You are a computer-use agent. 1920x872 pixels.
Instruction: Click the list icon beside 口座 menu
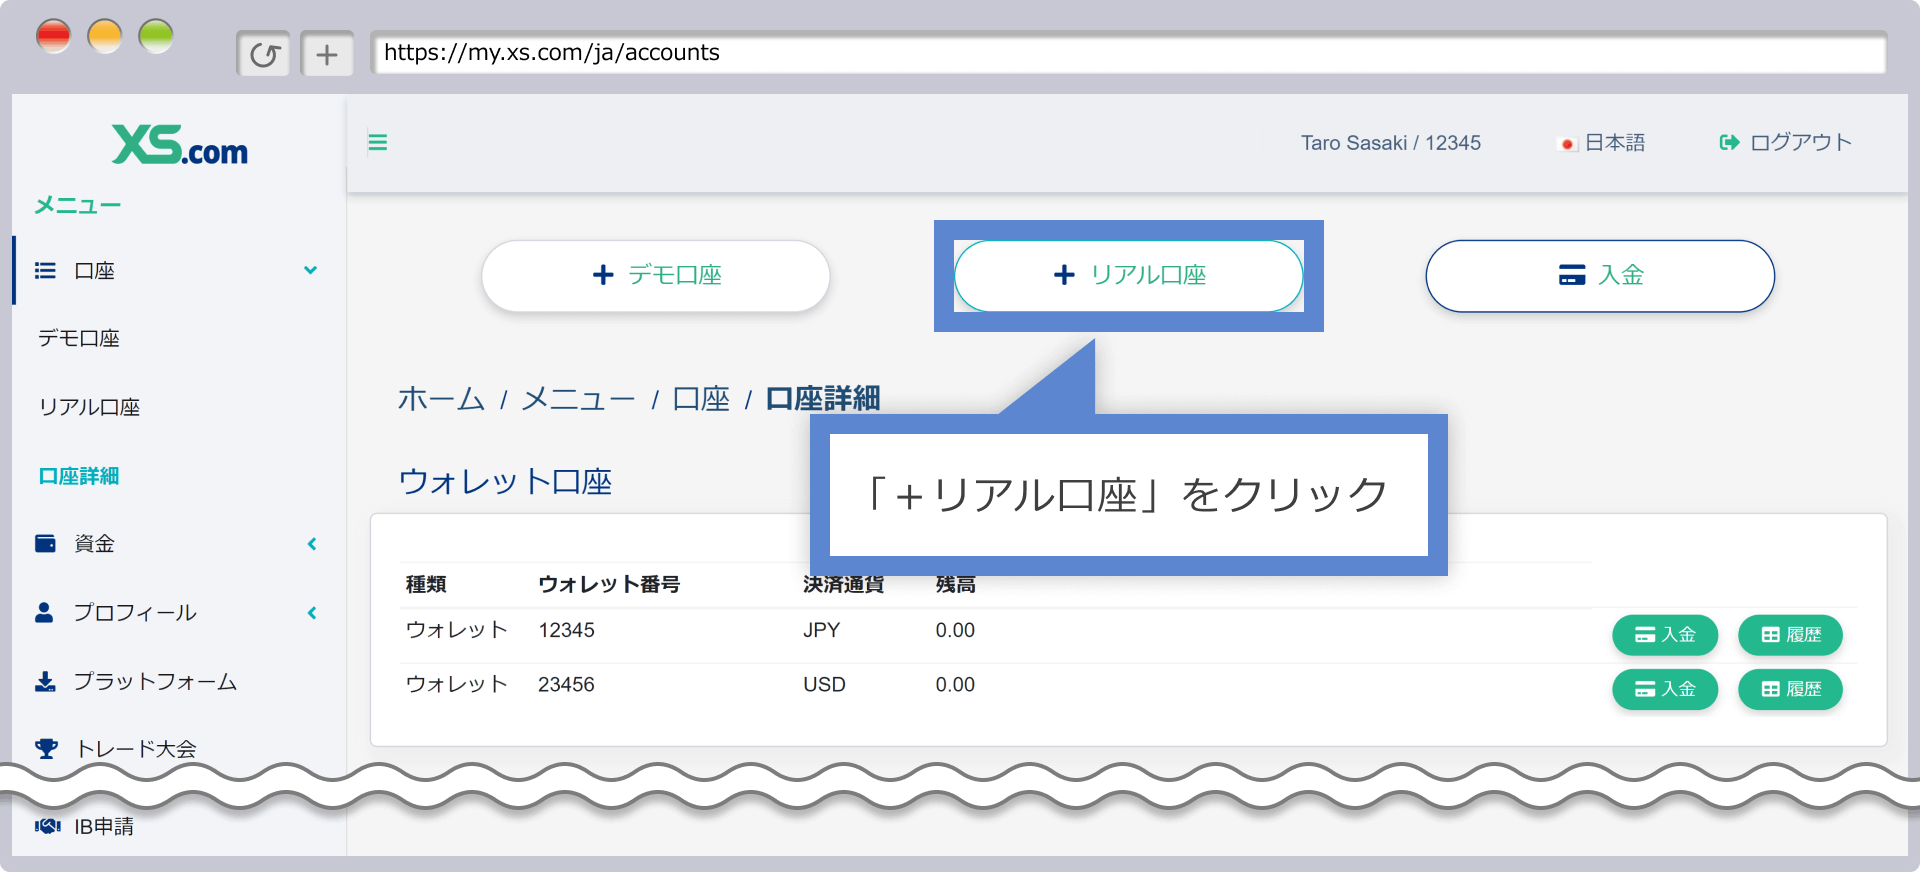[x=45, y=270]
